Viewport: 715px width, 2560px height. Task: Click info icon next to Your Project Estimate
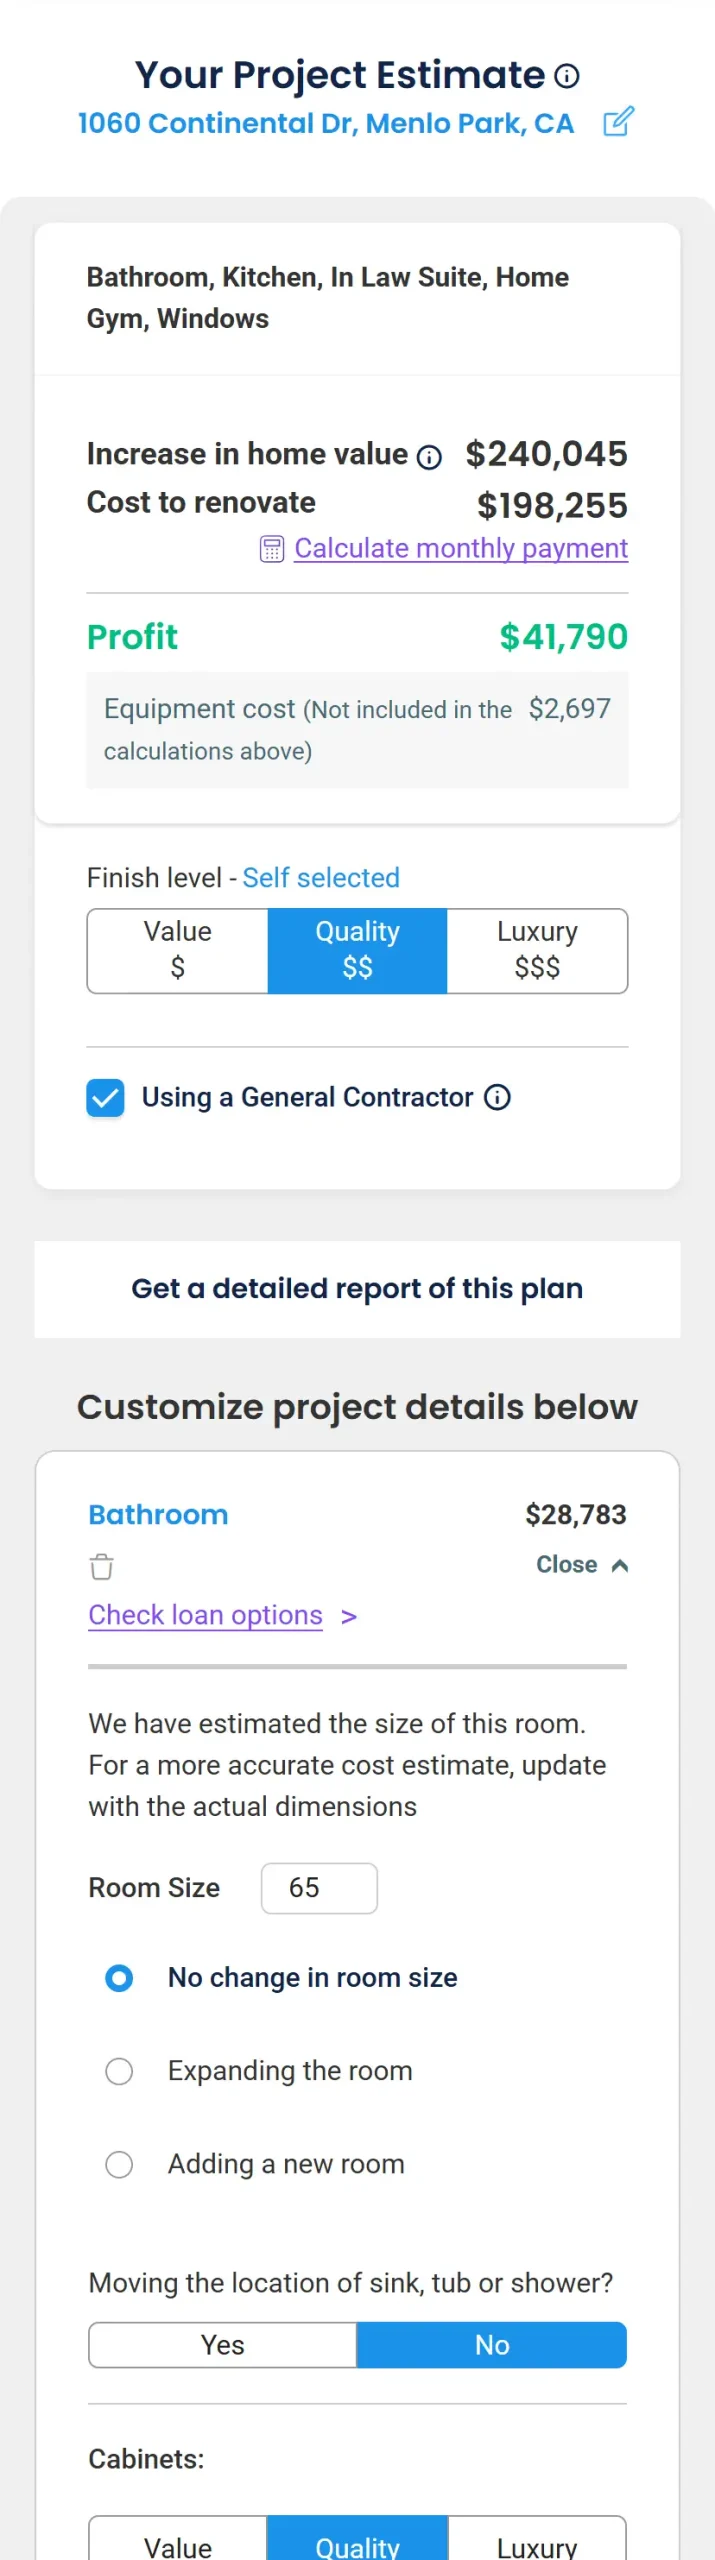[567, 76]
